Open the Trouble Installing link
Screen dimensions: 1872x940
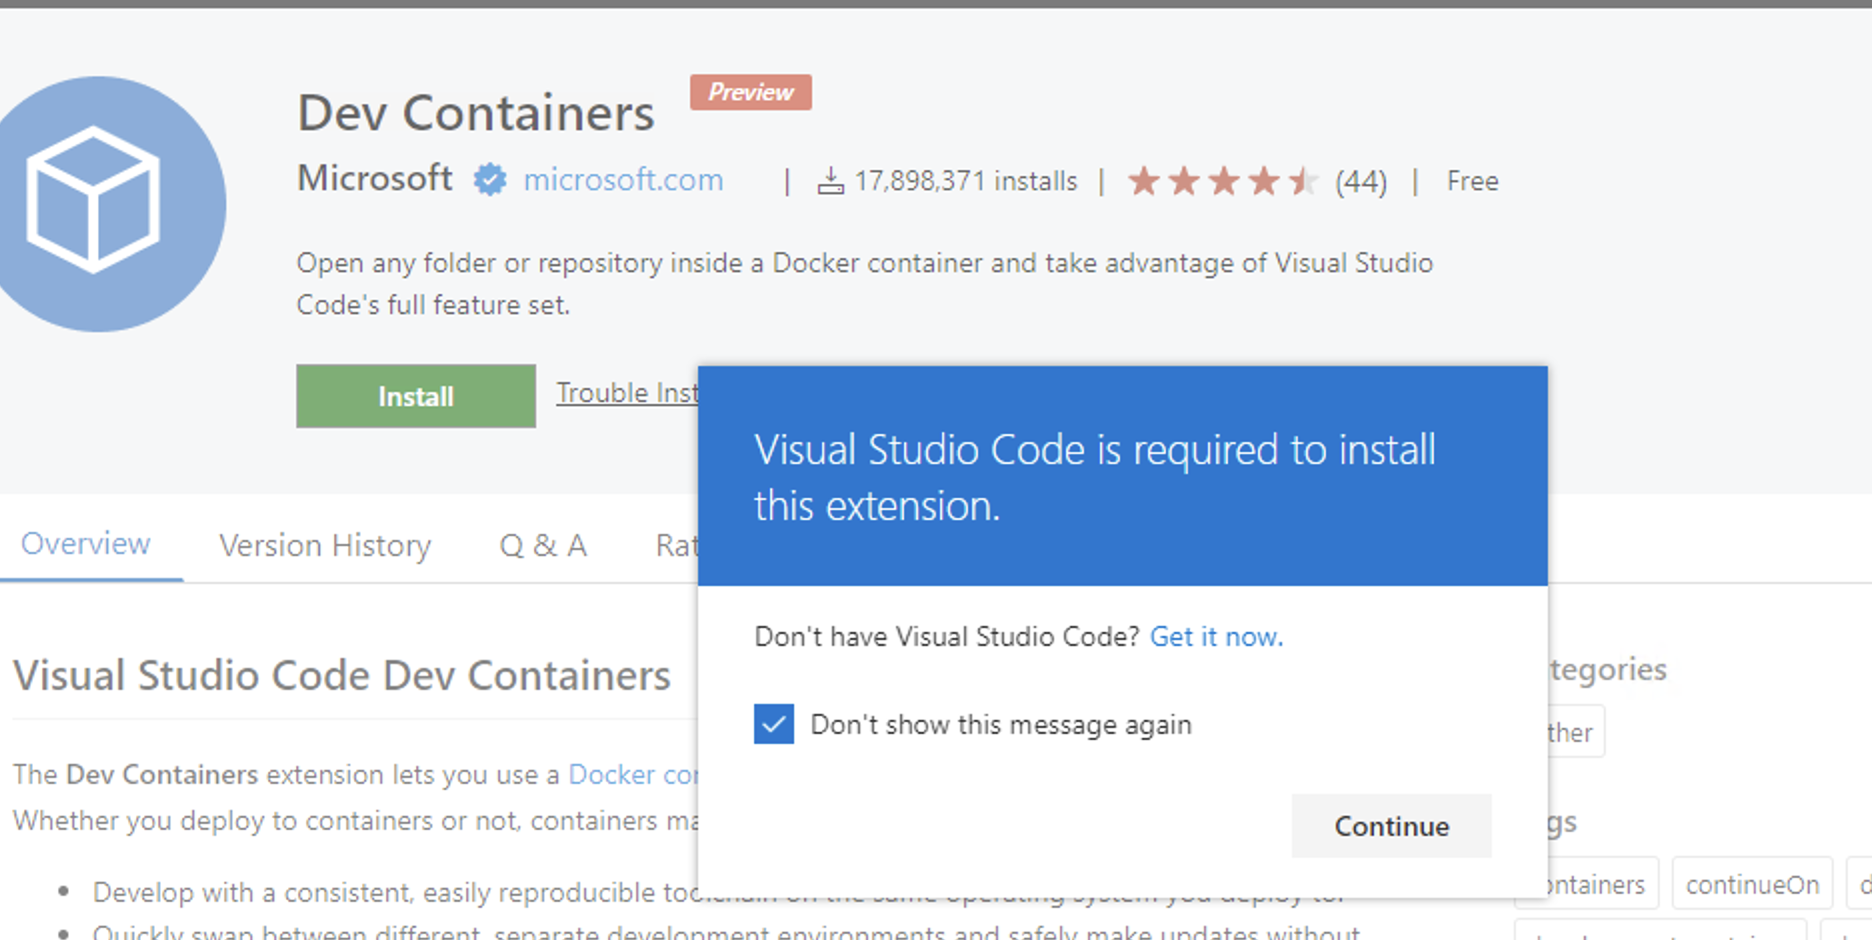[x=627, y=392]
